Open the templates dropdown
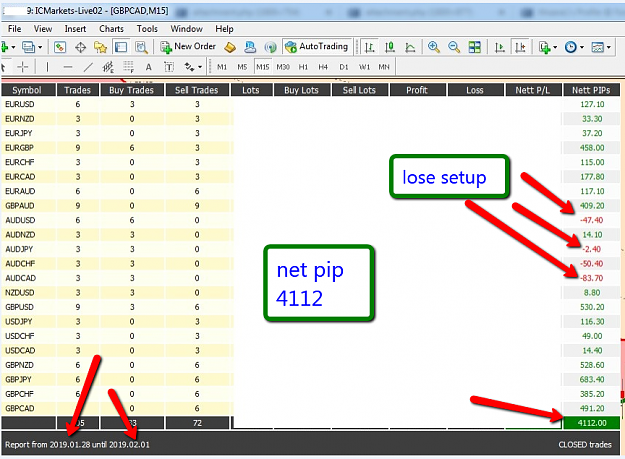This screenshot has height=459, width=625. pyautogui.click(x=601, y=47)
